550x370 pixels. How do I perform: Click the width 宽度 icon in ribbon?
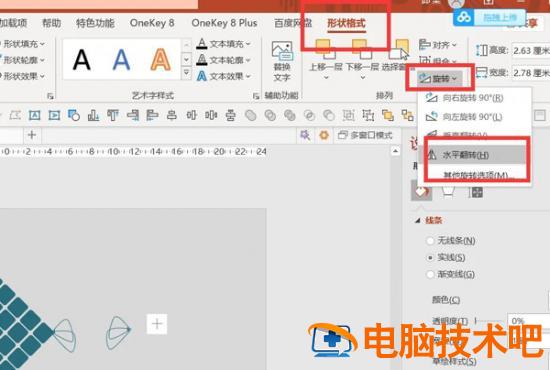pos(482,73)
